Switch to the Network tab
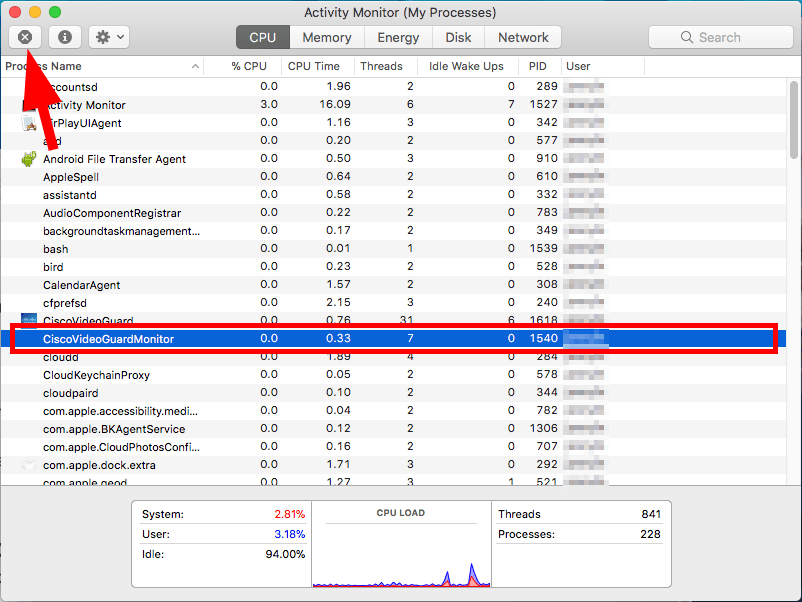 [x=523, y=37]
